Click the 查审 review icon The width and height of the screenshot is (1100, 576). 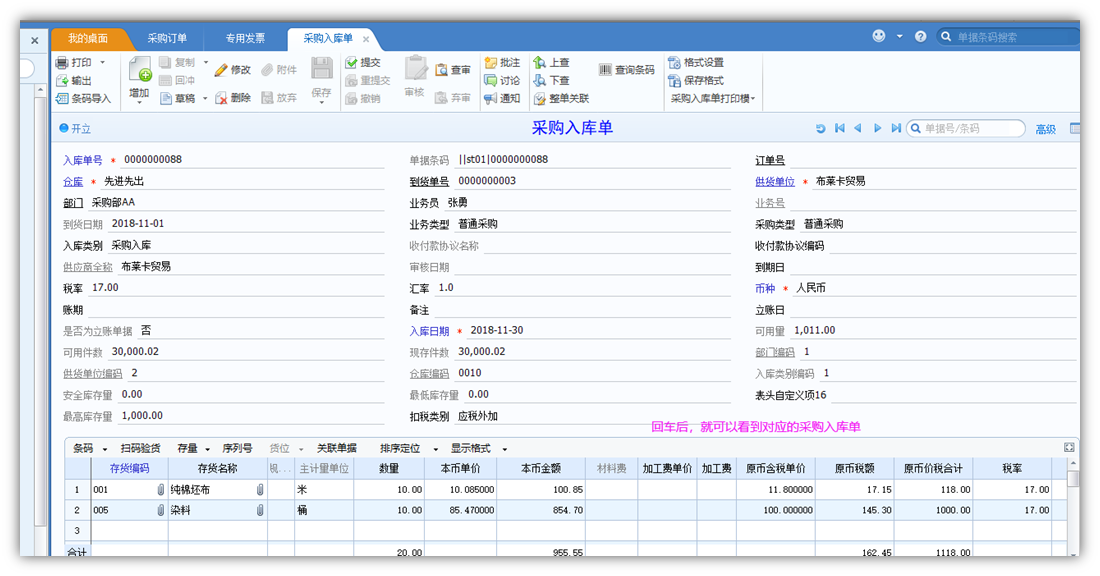coord(441,69)
